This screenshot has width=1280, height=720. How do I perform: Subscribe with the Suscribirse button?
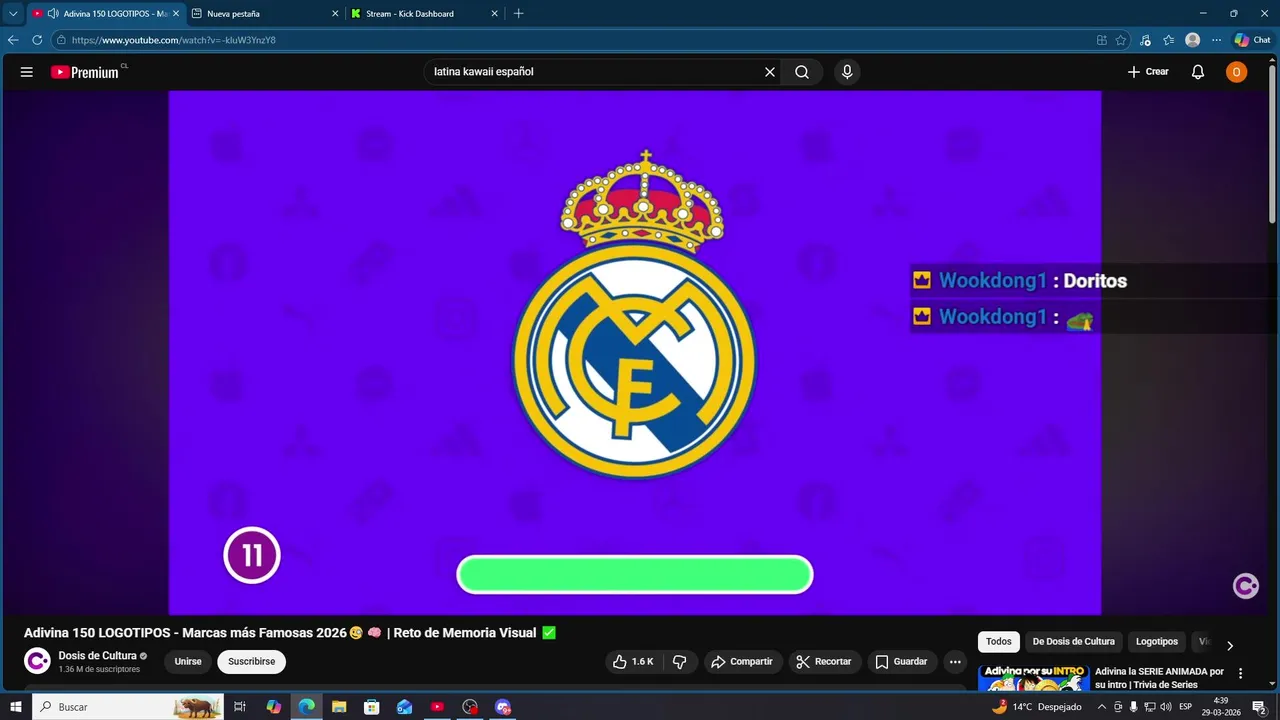click(x=252, y=662)
